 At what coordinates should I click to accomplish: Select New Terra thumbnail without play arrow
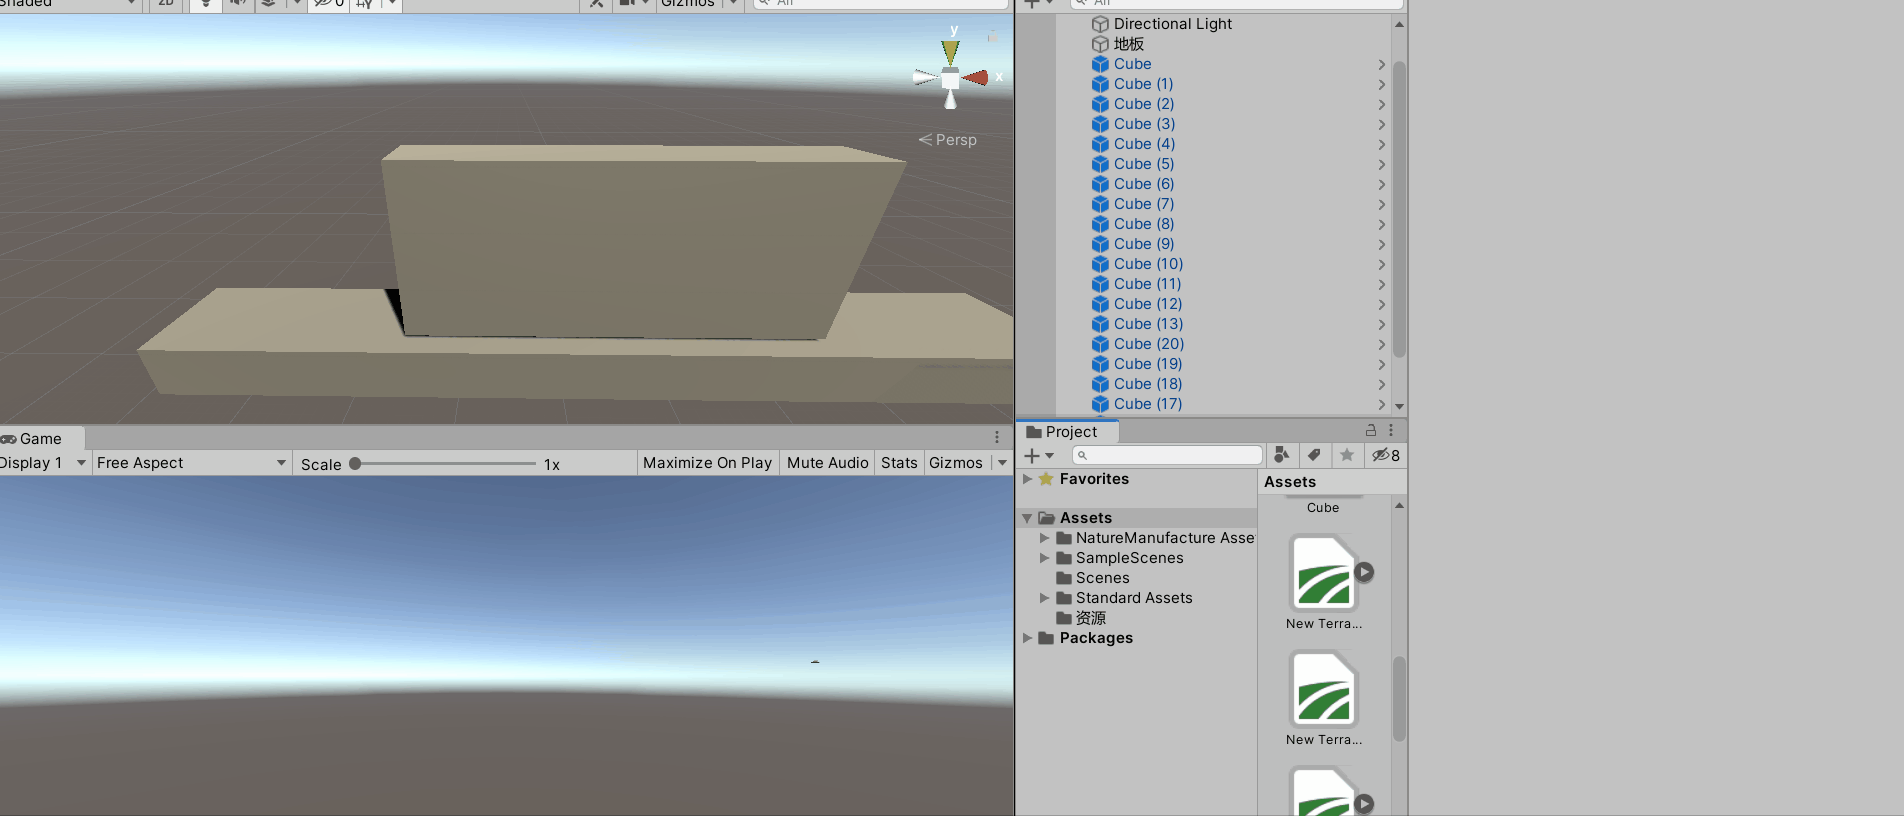tap(1323, 689)
